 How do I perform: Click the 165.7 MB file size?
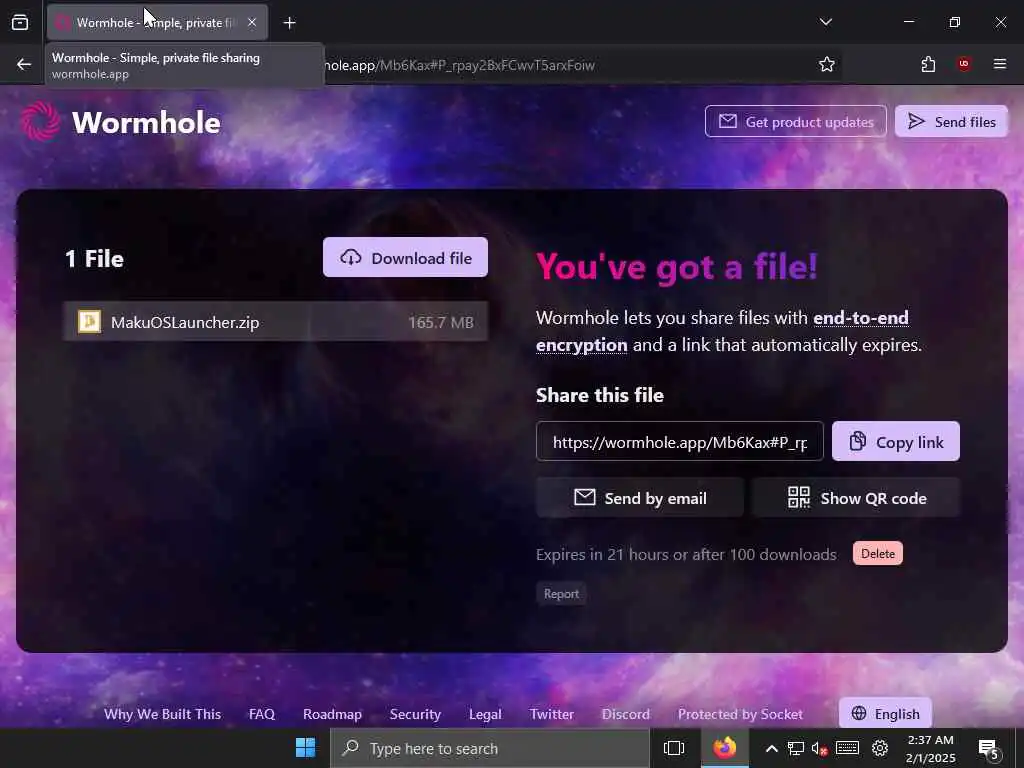441,323
